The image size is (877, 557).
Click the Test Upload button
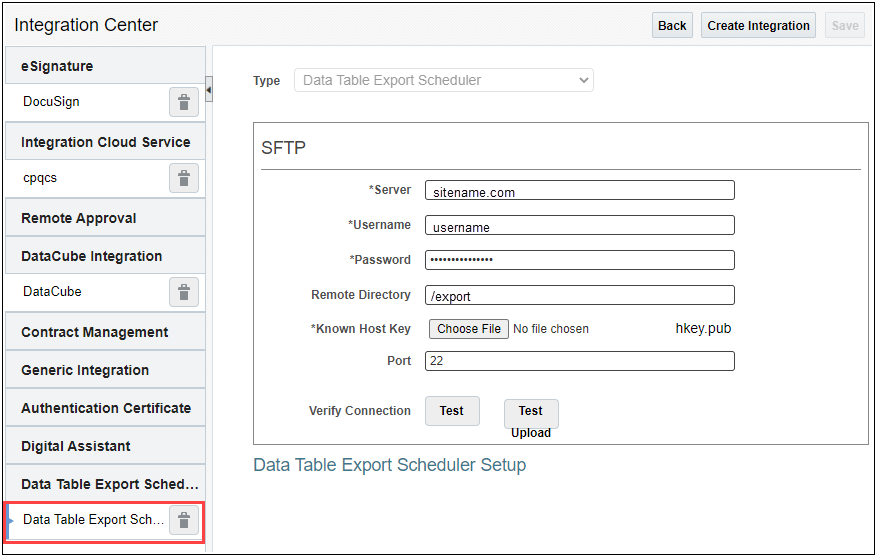(x=530, y=412)
